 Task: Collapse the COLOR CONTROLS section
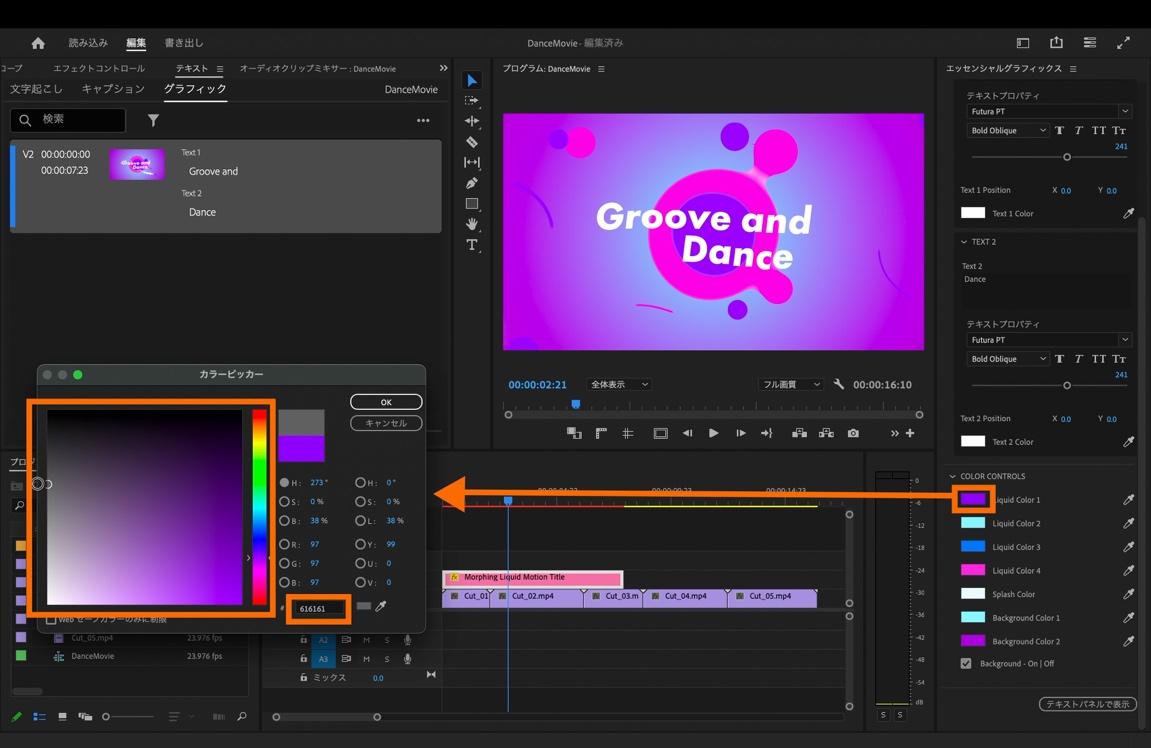[x=953, y=476]
